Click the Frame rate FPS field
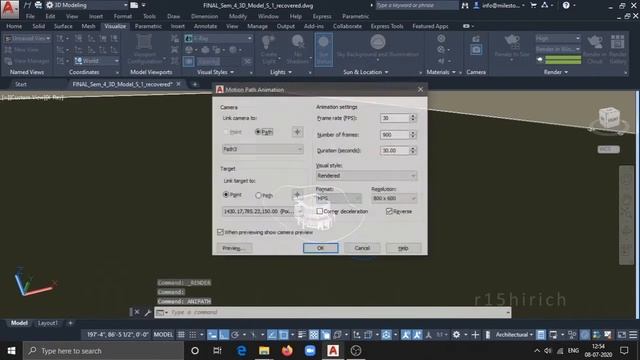Image resolution: width=640 pixels, height=360 pixels. tap(394, 118)
